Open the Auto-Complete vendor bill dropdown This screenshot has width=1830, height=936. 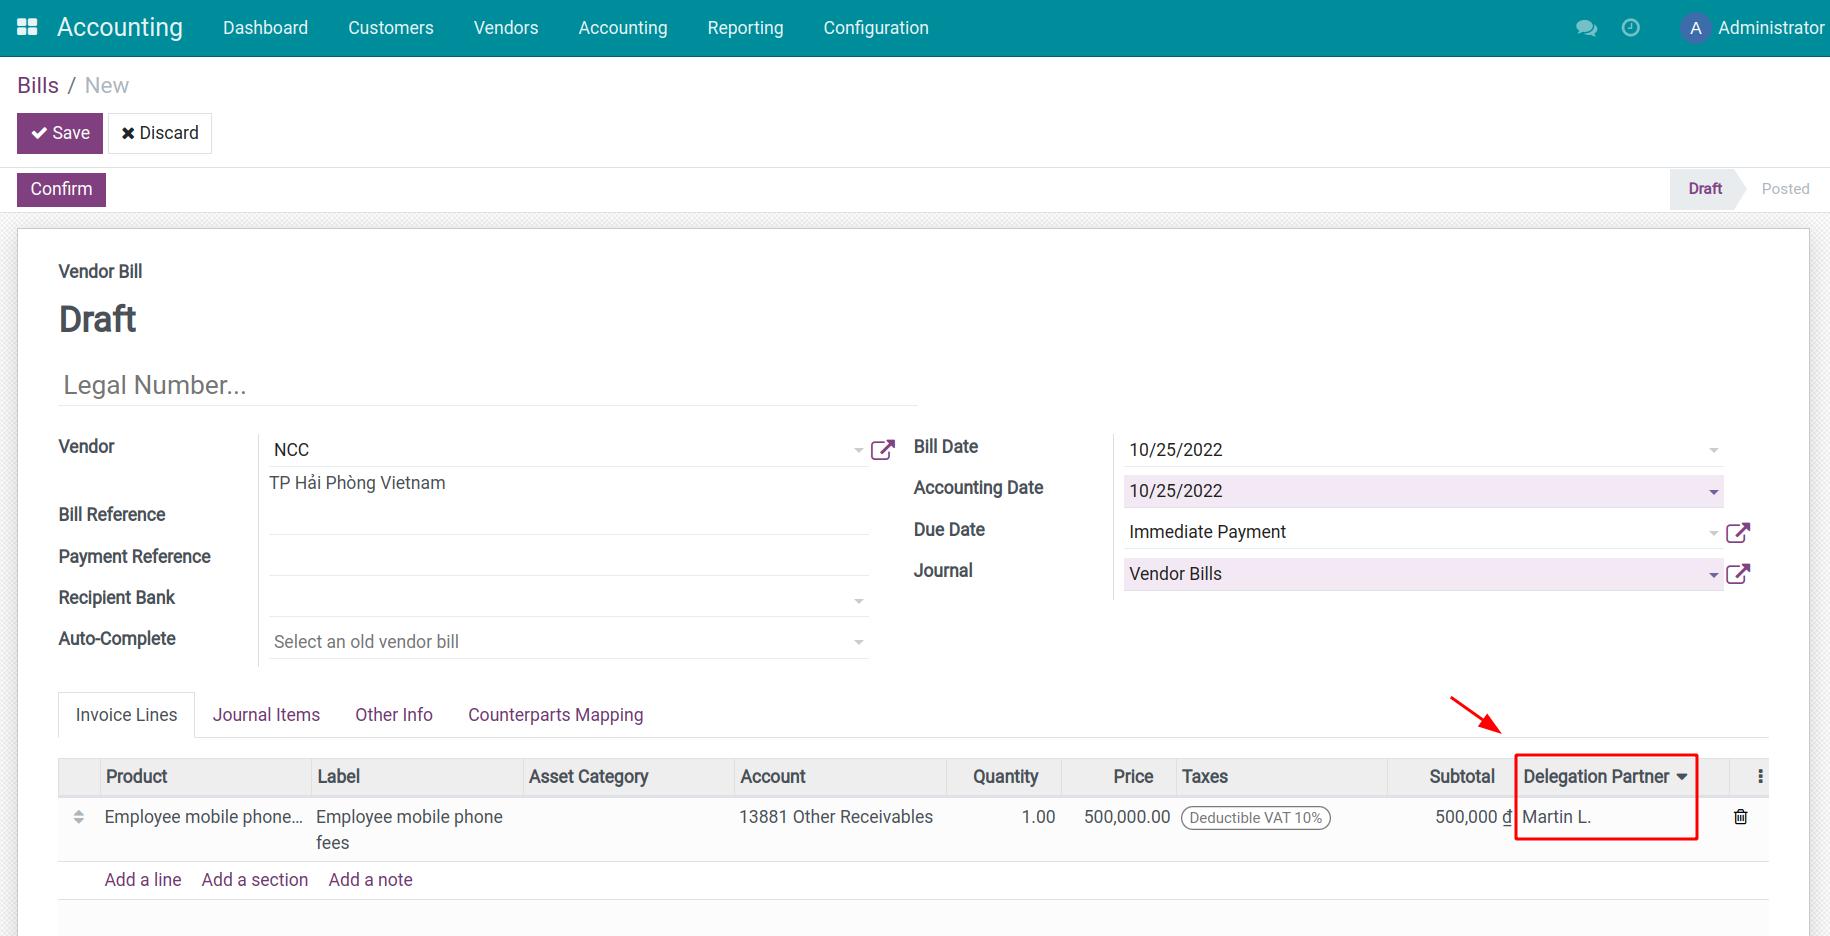pos(858,641)
